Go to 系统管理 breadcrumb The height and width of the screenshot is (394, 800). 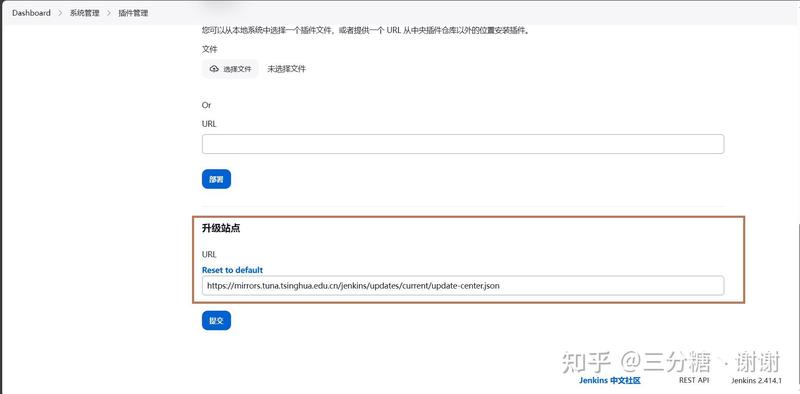click(85, 13)
